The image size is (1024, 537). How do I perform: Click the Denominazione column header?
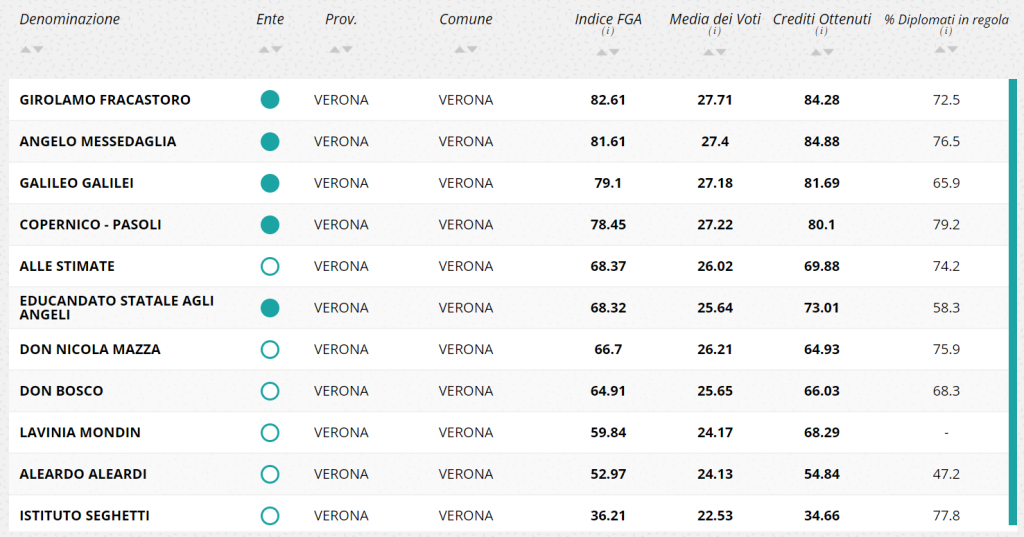[70, 20]
